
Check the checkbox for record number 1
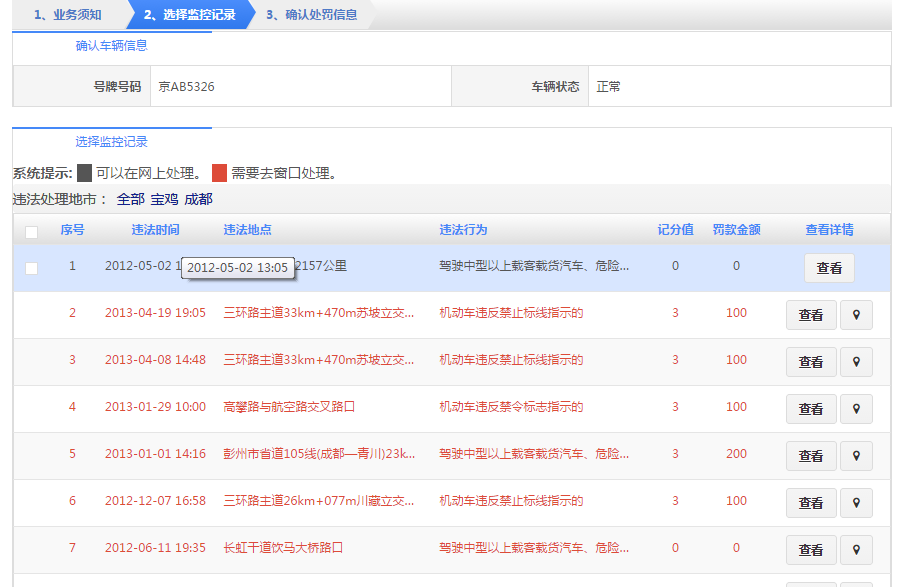(x=31, y=267)
